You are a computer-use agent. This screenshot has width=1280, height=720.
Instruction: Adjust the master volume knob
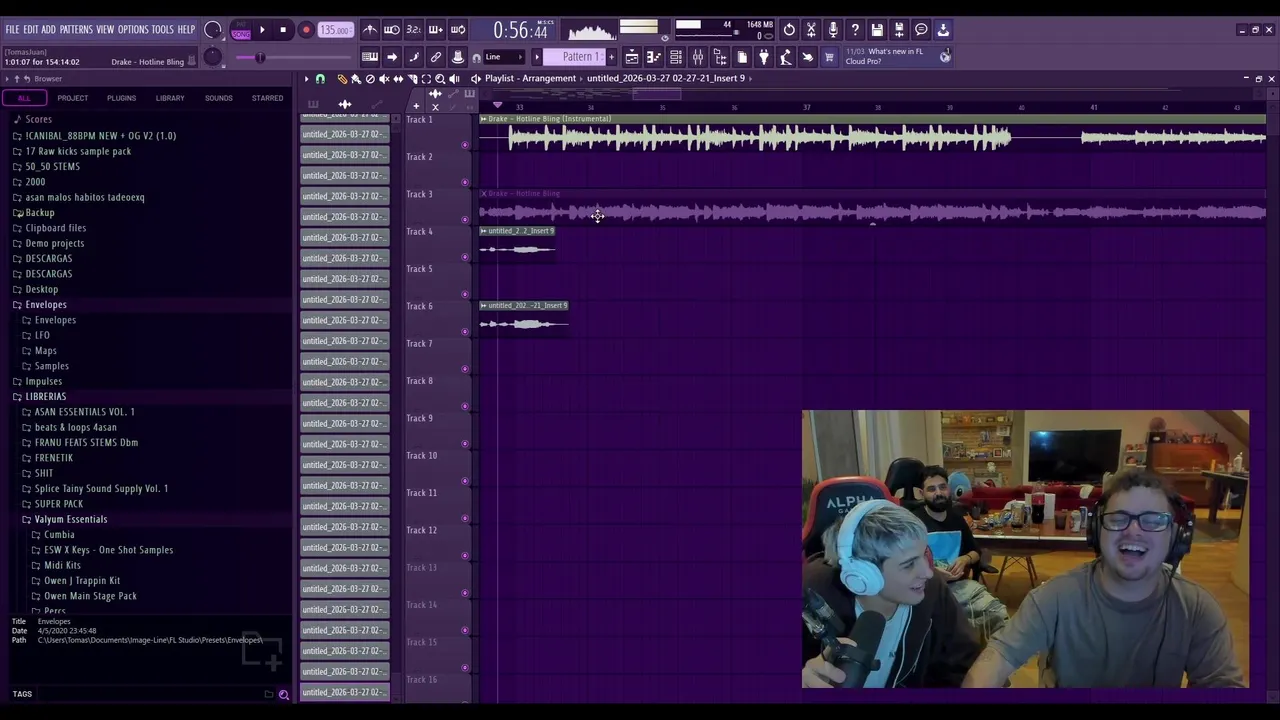[212, 30]
